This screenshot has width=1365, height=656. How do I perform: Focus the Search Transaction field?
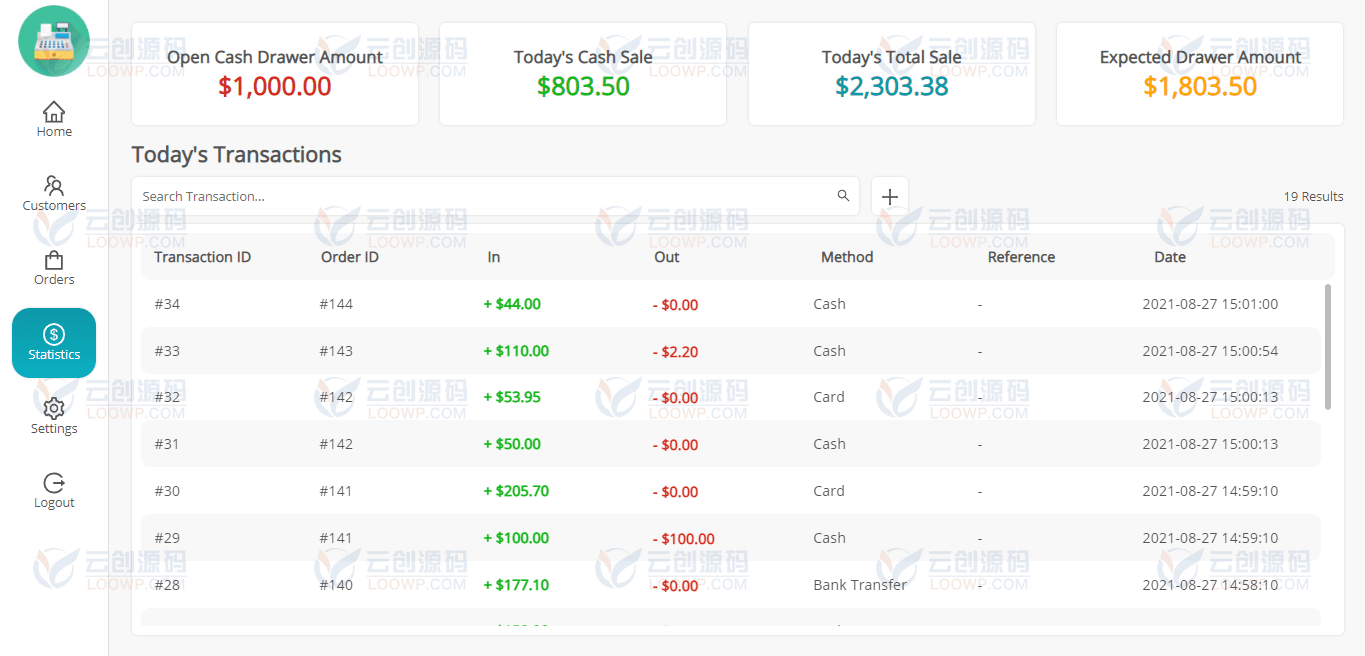tap(495, 196)
